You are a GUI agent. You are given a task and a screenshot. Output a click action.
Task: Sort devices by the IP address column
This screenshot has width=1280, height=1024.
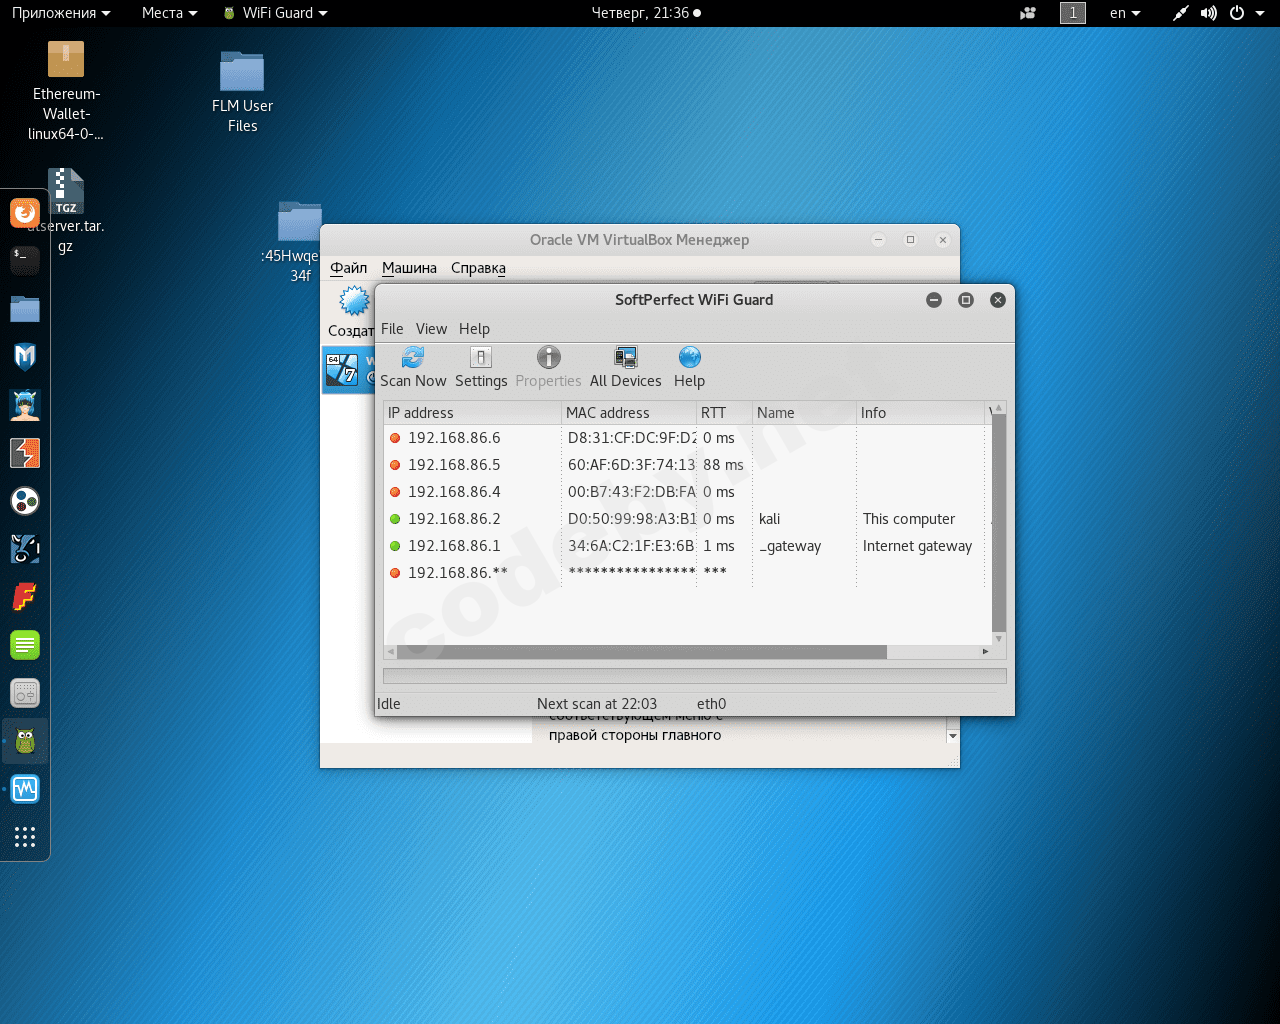coord(470,413)
